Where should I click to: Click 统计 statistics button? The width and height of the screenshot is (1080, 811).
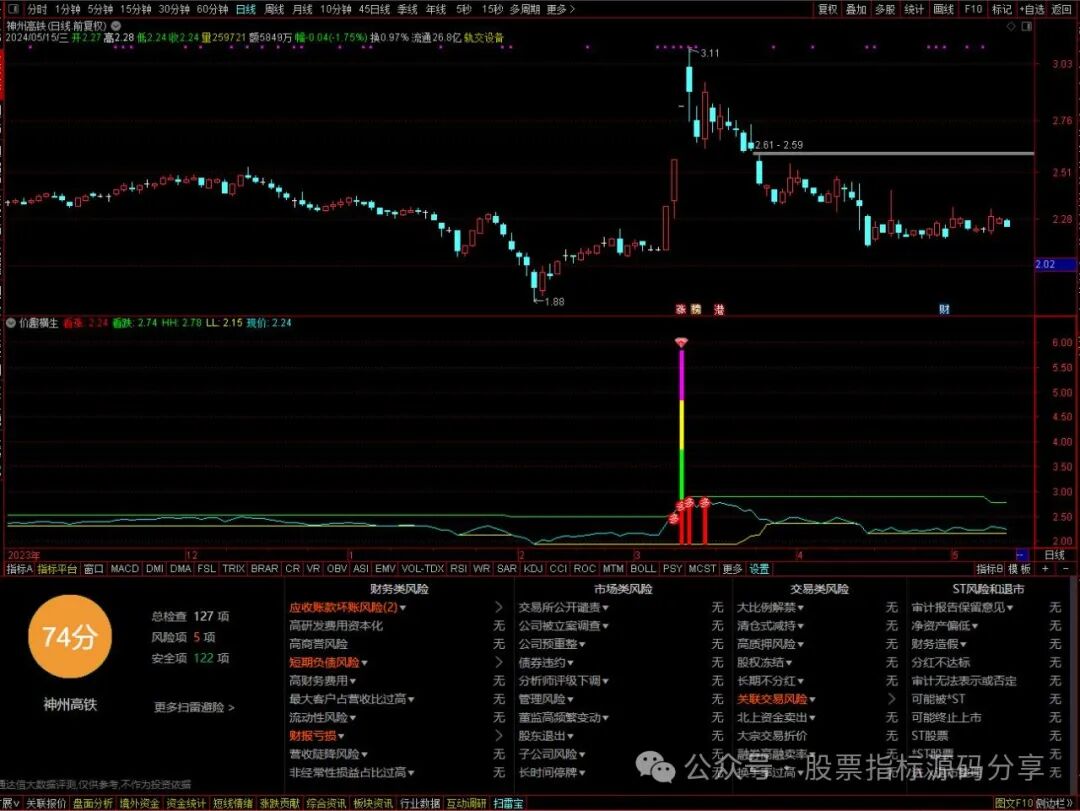(914, 9)
